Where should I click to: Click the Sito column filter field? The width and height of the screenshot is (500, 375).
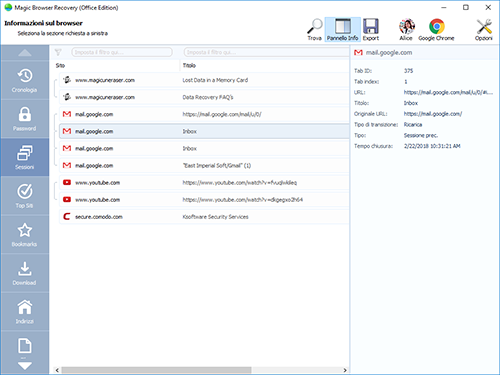click(122, 52)
